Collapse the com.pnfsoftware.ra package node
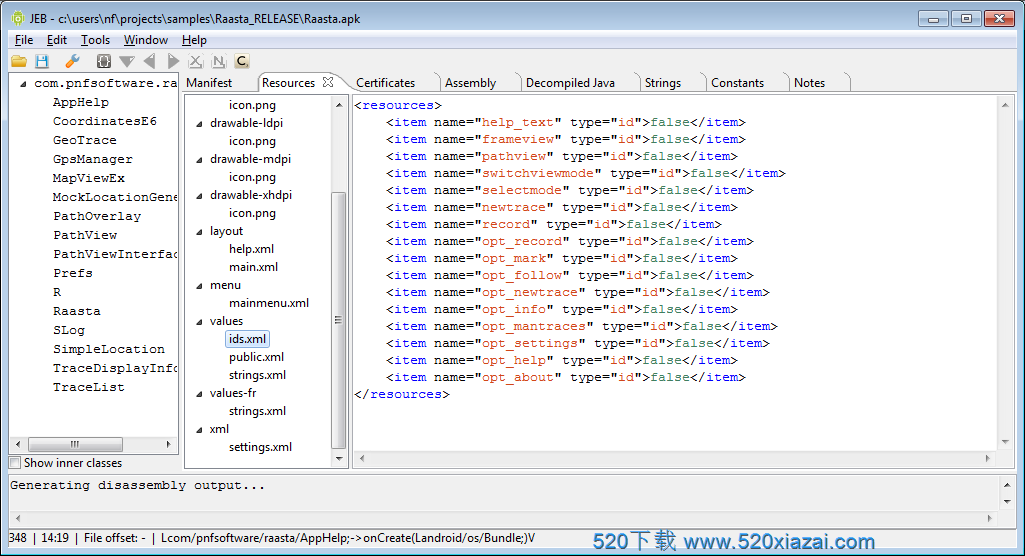The image size is (1025, 556). click(24, 84)
